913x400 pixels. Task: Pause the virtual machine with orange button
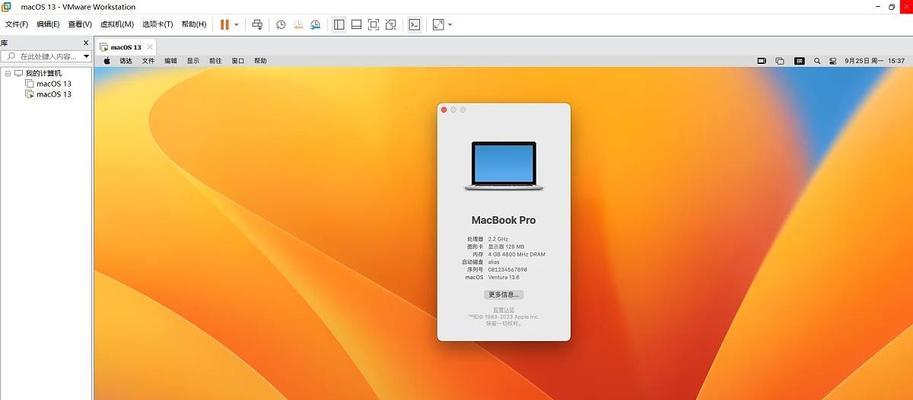224,24
